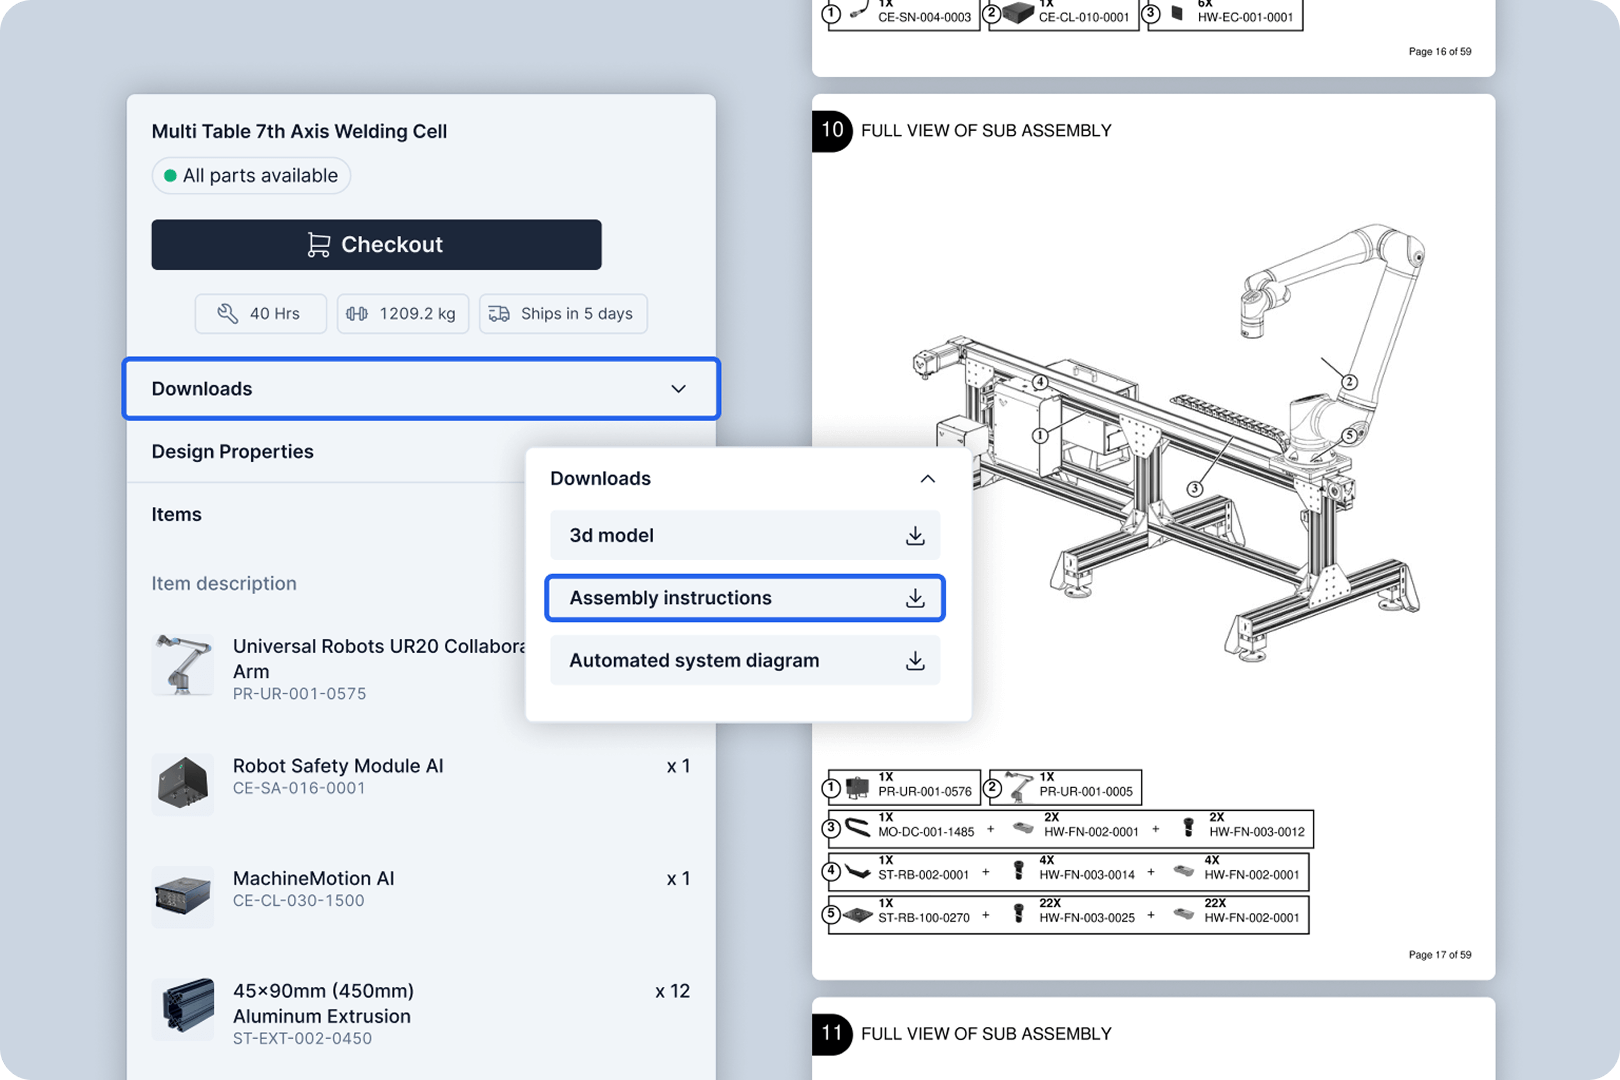
Task: Open the Item description list header
Action: coord(224,583)
